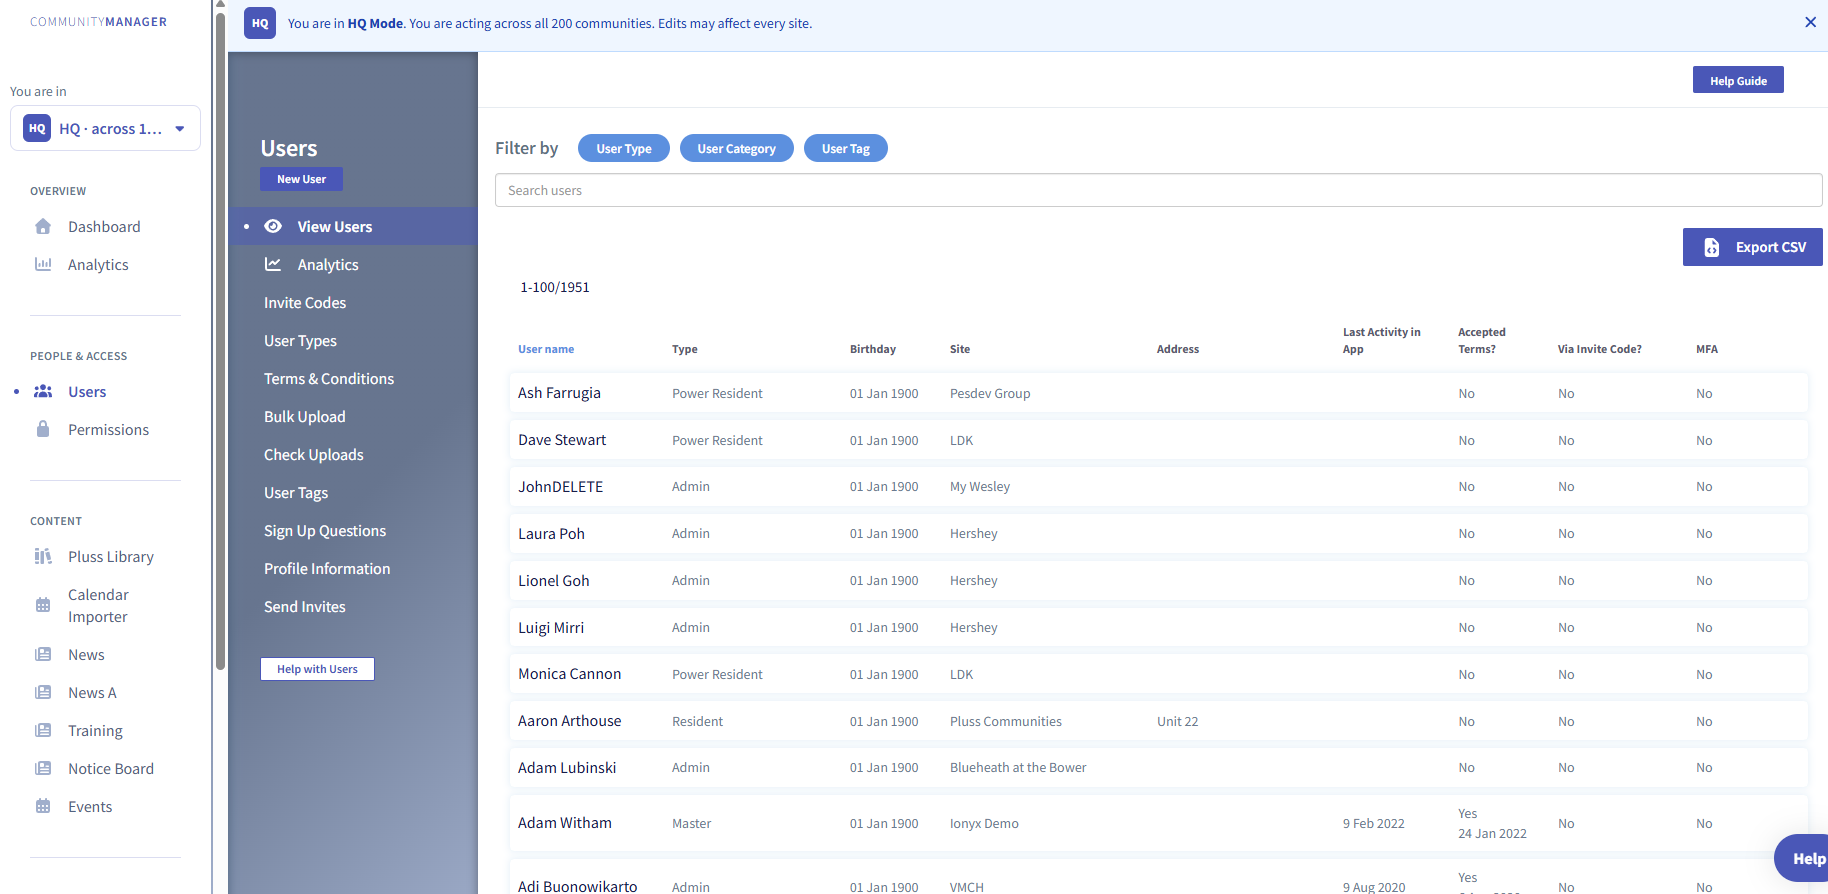Click the Help Guide button

click(x=1738, y=80)
